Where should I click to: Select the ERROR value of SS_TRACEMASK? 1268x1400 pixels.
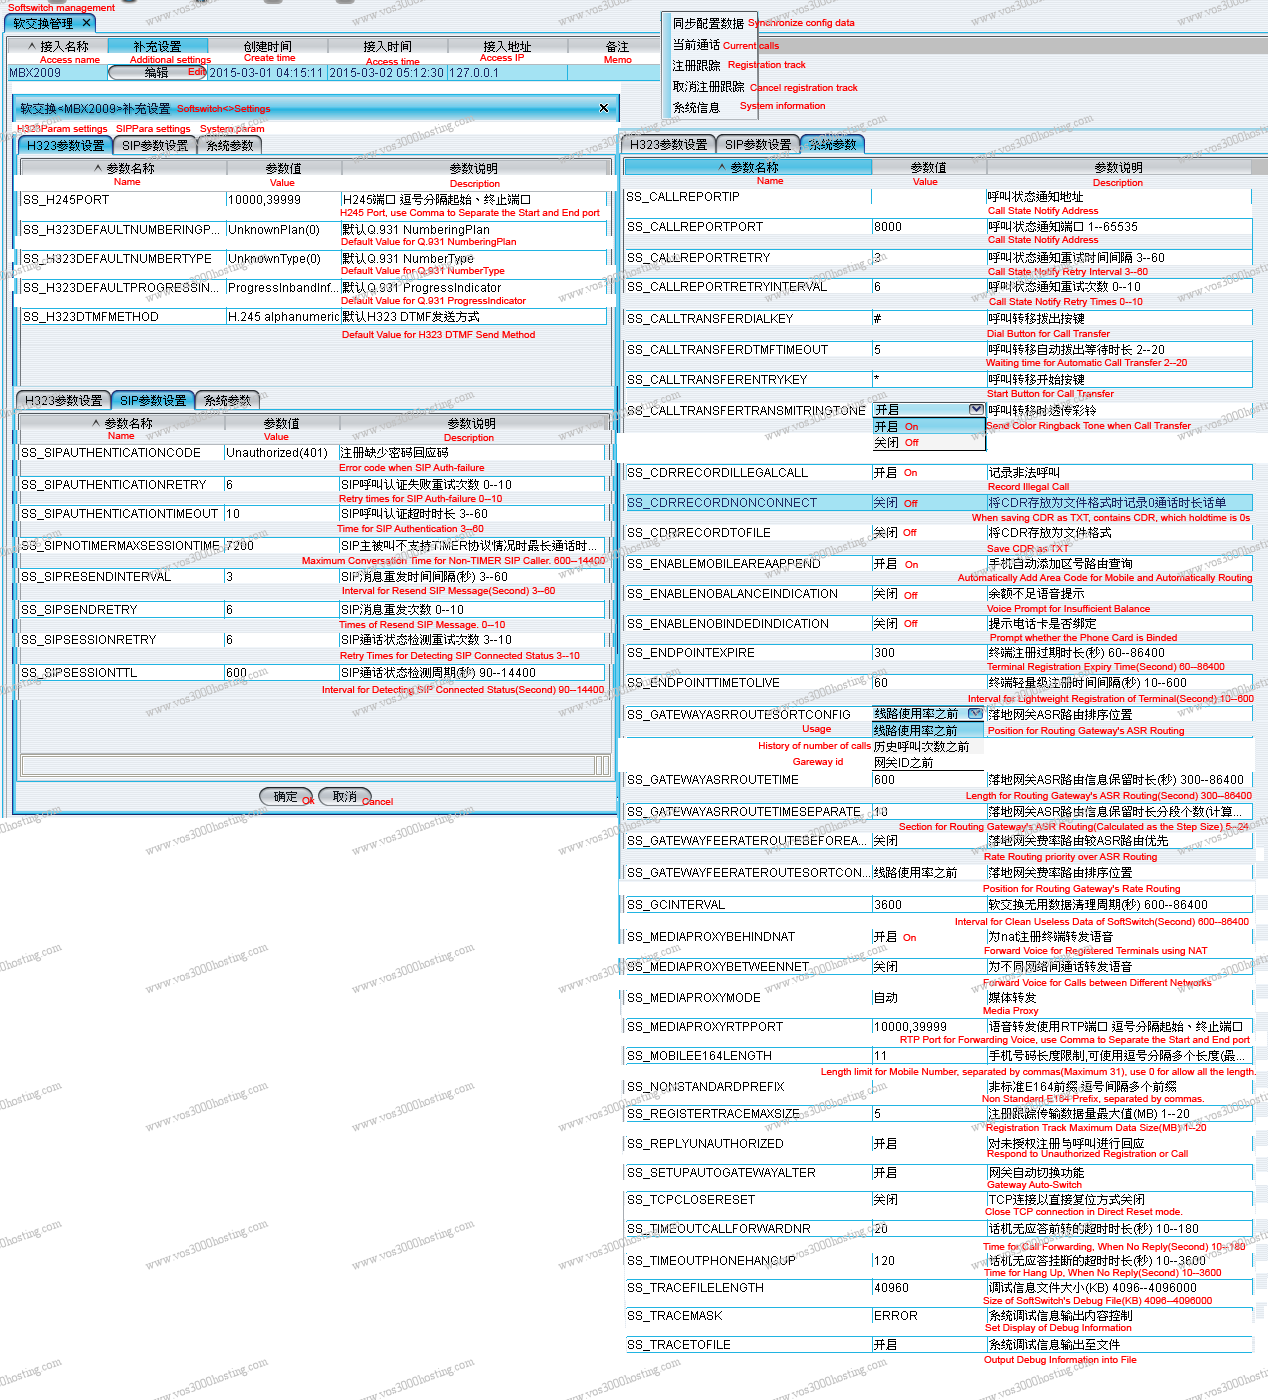coord(929,1316)
